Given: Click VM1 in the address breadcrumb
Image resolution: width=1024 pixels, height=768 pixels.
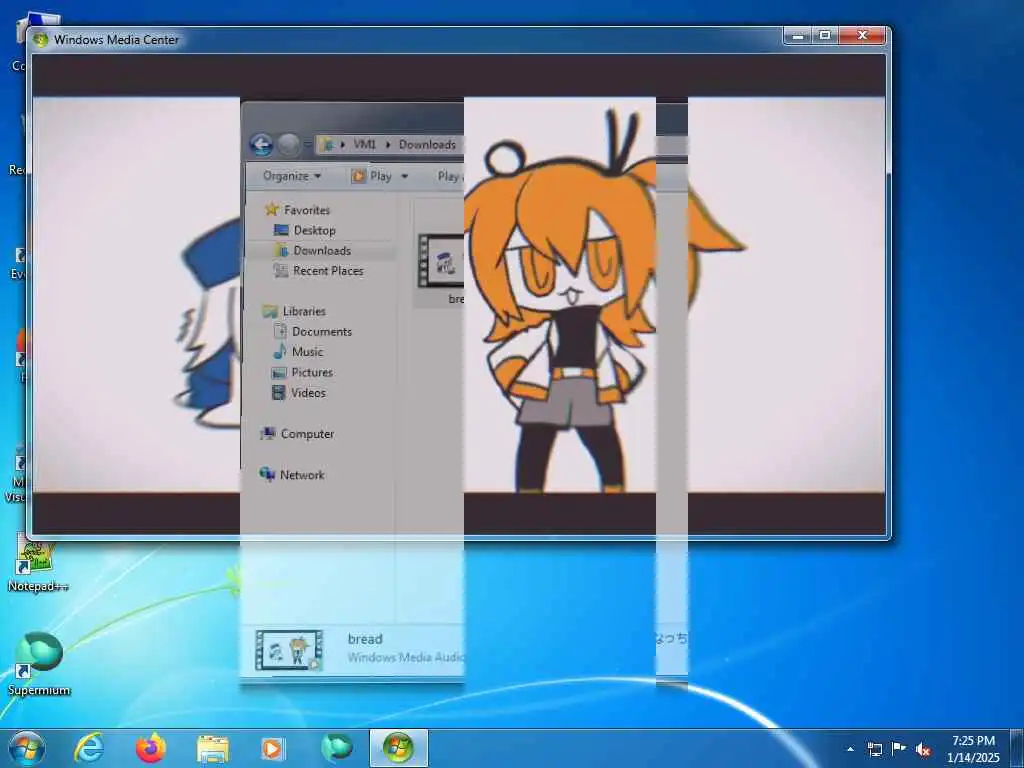Looking at the screenshot, I should 364,144.
